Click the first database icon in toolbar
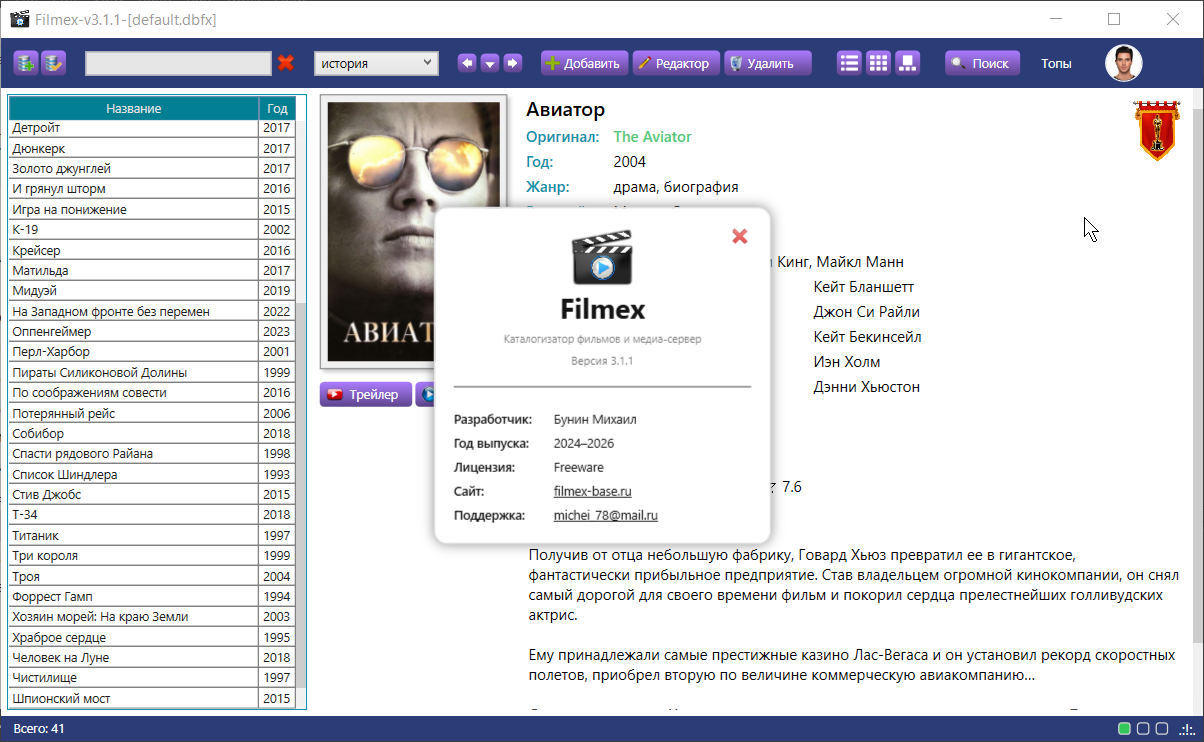This screenshot has width=1204, height=742. point(26,63)
